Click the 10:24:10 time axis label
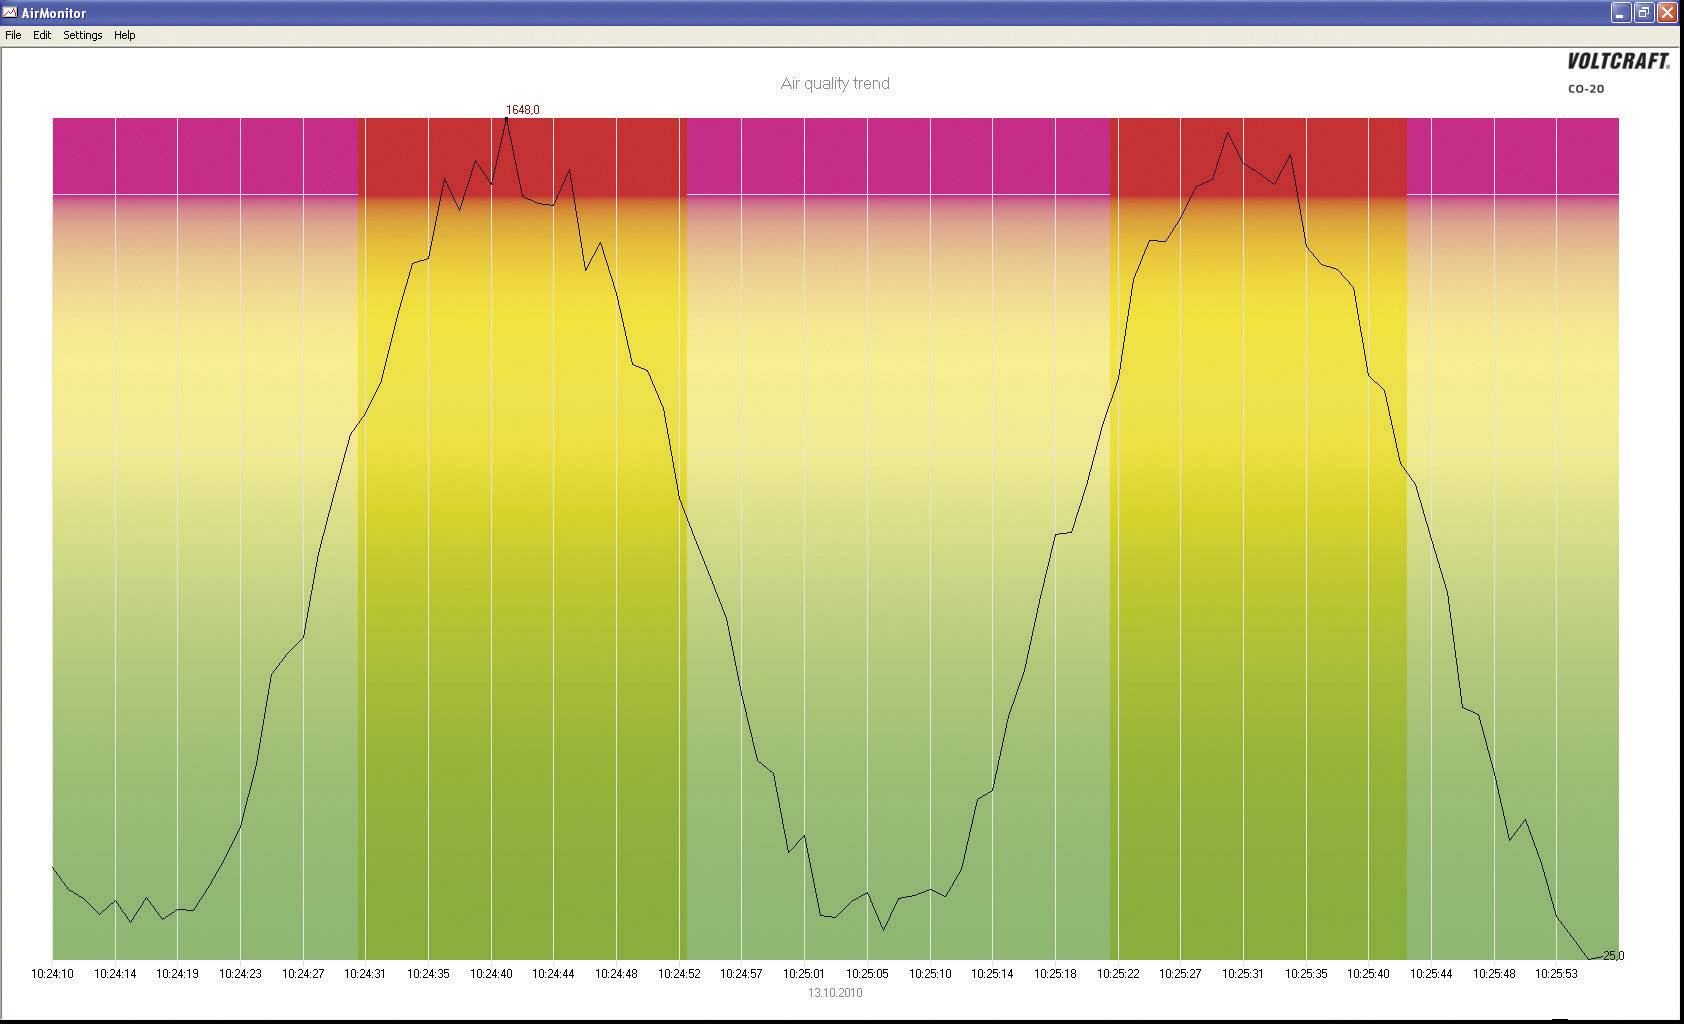Screen dimensions: 1684x1024 coord(53,974)
